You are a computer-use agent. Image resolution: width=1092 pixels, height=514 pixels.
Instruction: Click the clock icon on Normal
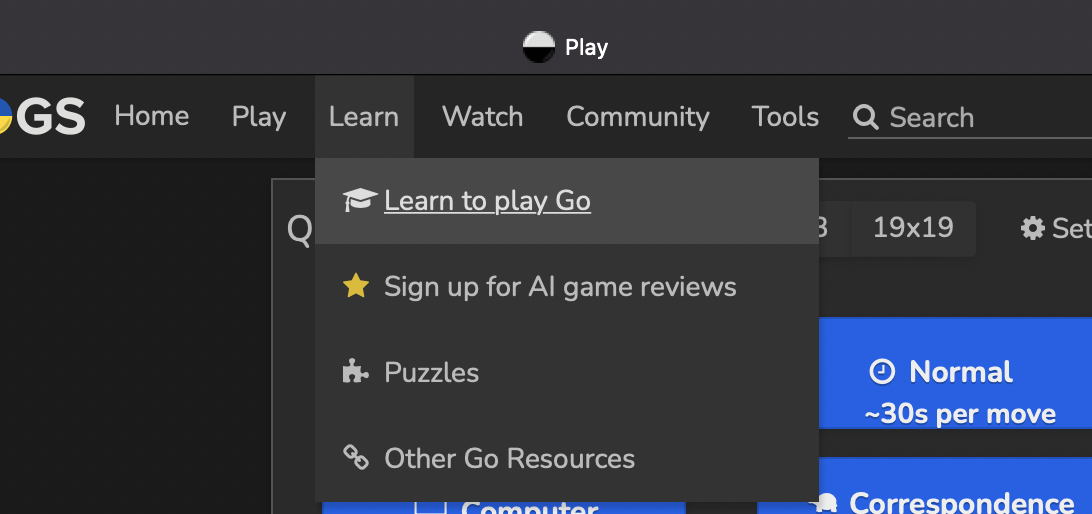coord(882,372)
